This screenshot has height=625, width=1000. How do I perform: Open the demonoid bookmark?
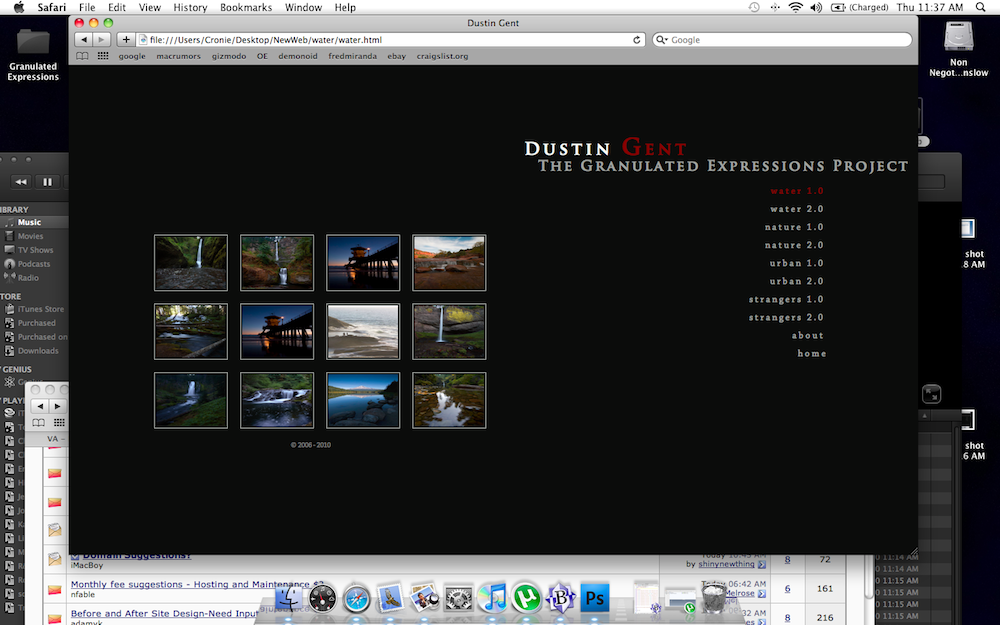[x=298, y=56]
